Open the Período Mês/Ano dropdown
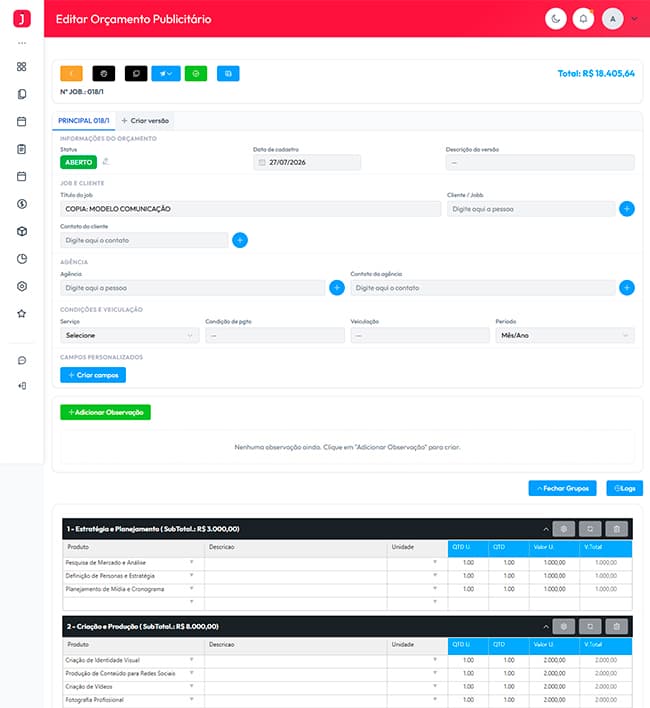Viewport: 650px width, 708px height. 565,335
